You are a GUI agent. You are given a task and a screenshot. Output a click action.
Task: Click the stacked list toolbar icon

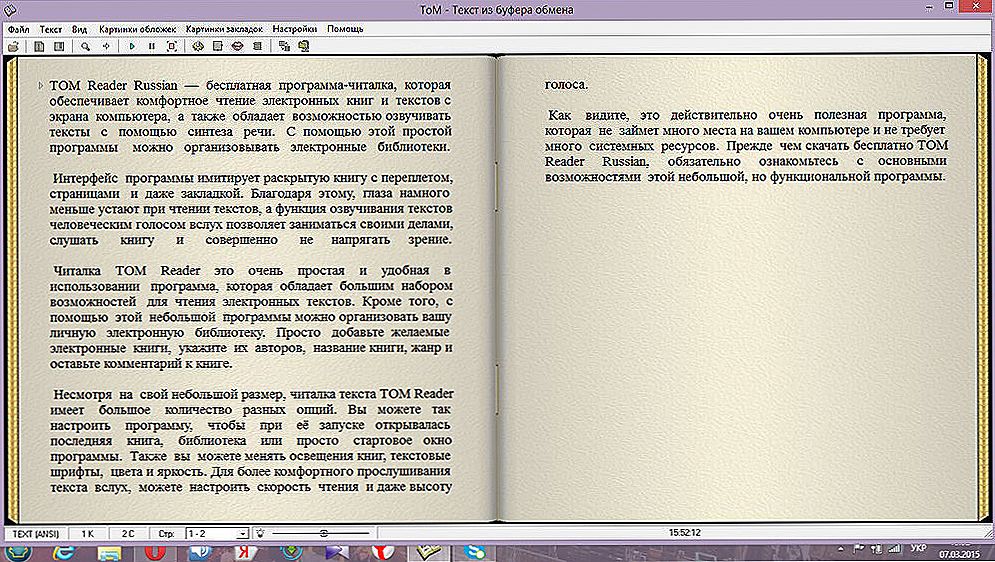point(257,46)
